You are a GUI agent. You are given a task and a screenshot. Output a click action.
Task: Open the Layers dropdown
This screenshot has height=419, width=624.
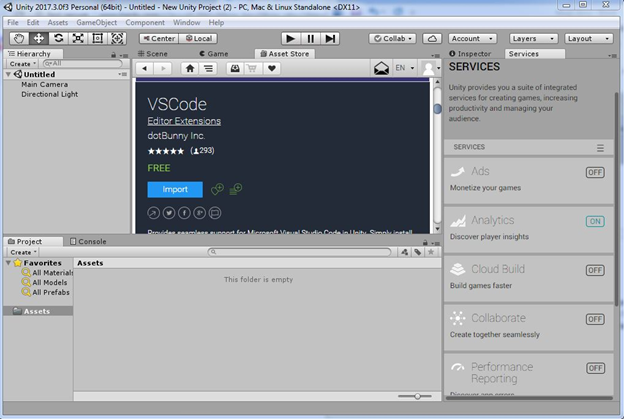(533, 39)
